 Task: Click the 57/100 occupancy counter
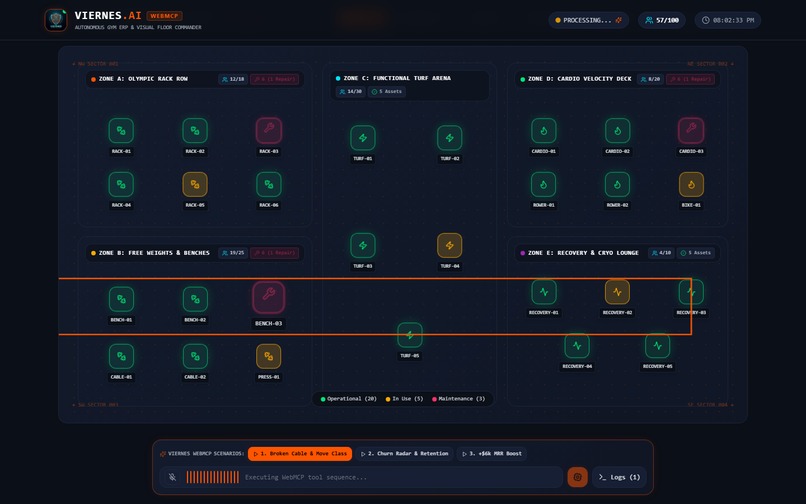point(662,20)
